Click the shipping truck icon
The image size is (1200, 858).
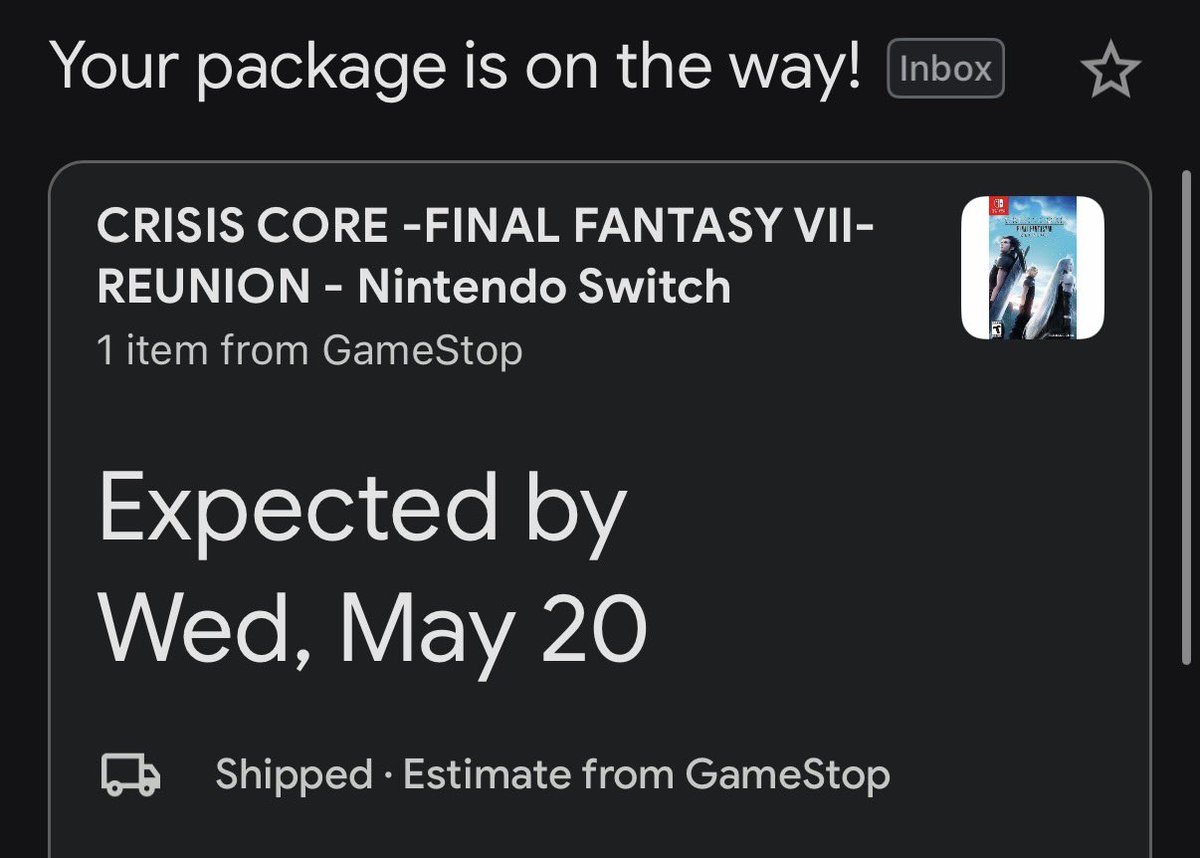tap(131, 775)
